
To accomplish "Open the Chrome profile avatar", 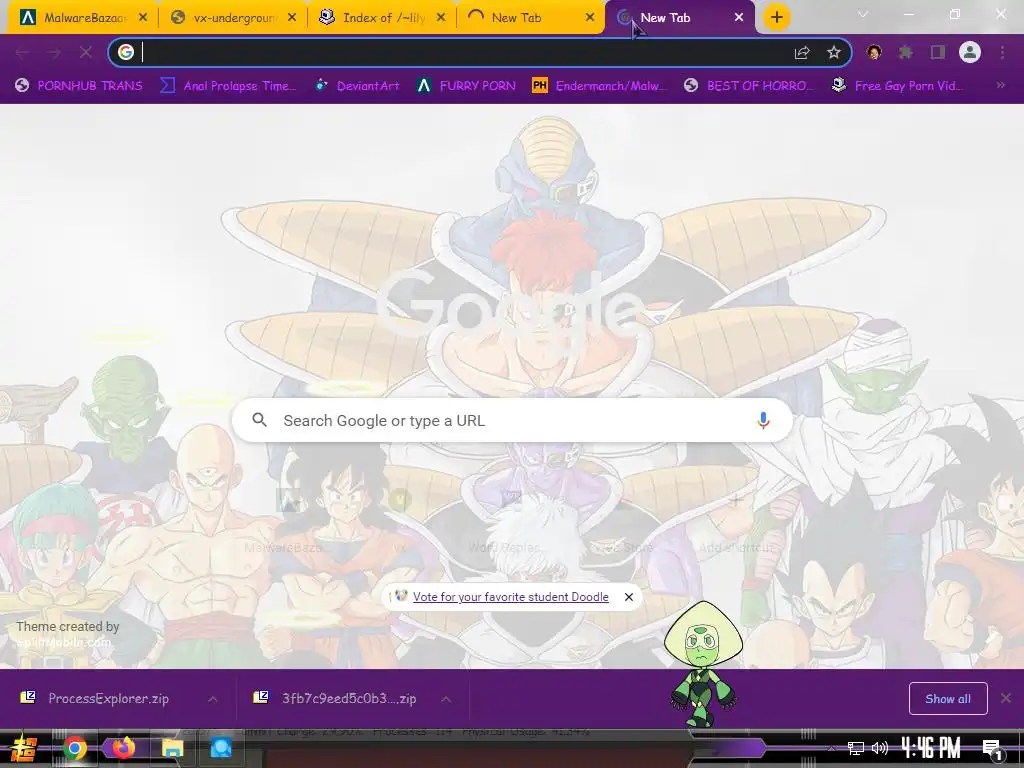I will (970, 52).
